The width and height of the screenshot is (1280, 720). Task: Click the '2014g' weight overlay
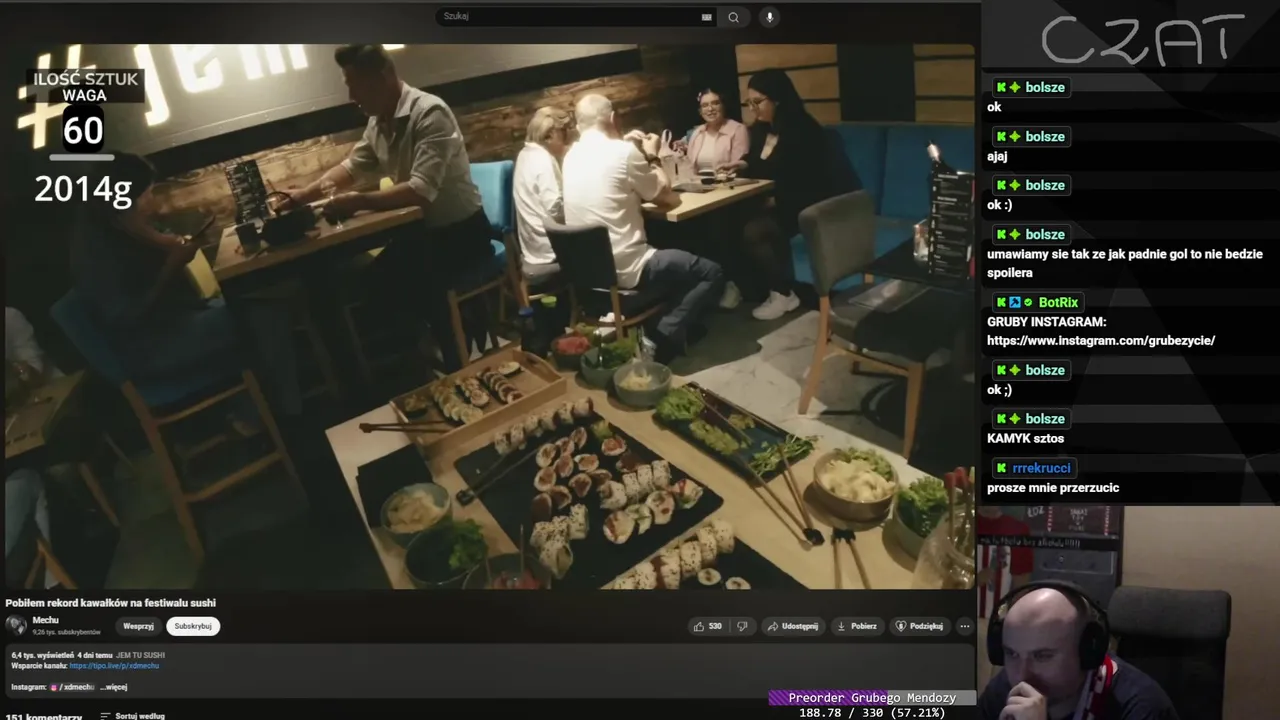click(83, 188)
